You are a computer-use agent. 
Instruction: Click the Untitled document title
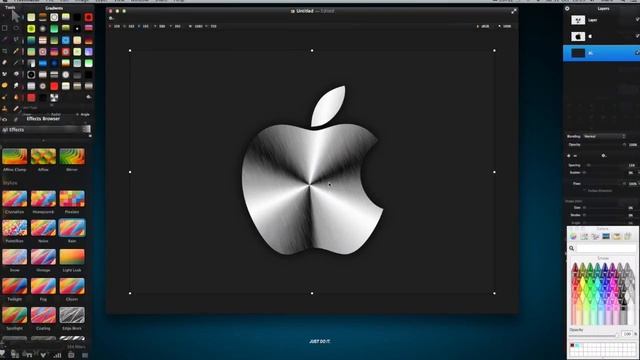tap(304, 11)
